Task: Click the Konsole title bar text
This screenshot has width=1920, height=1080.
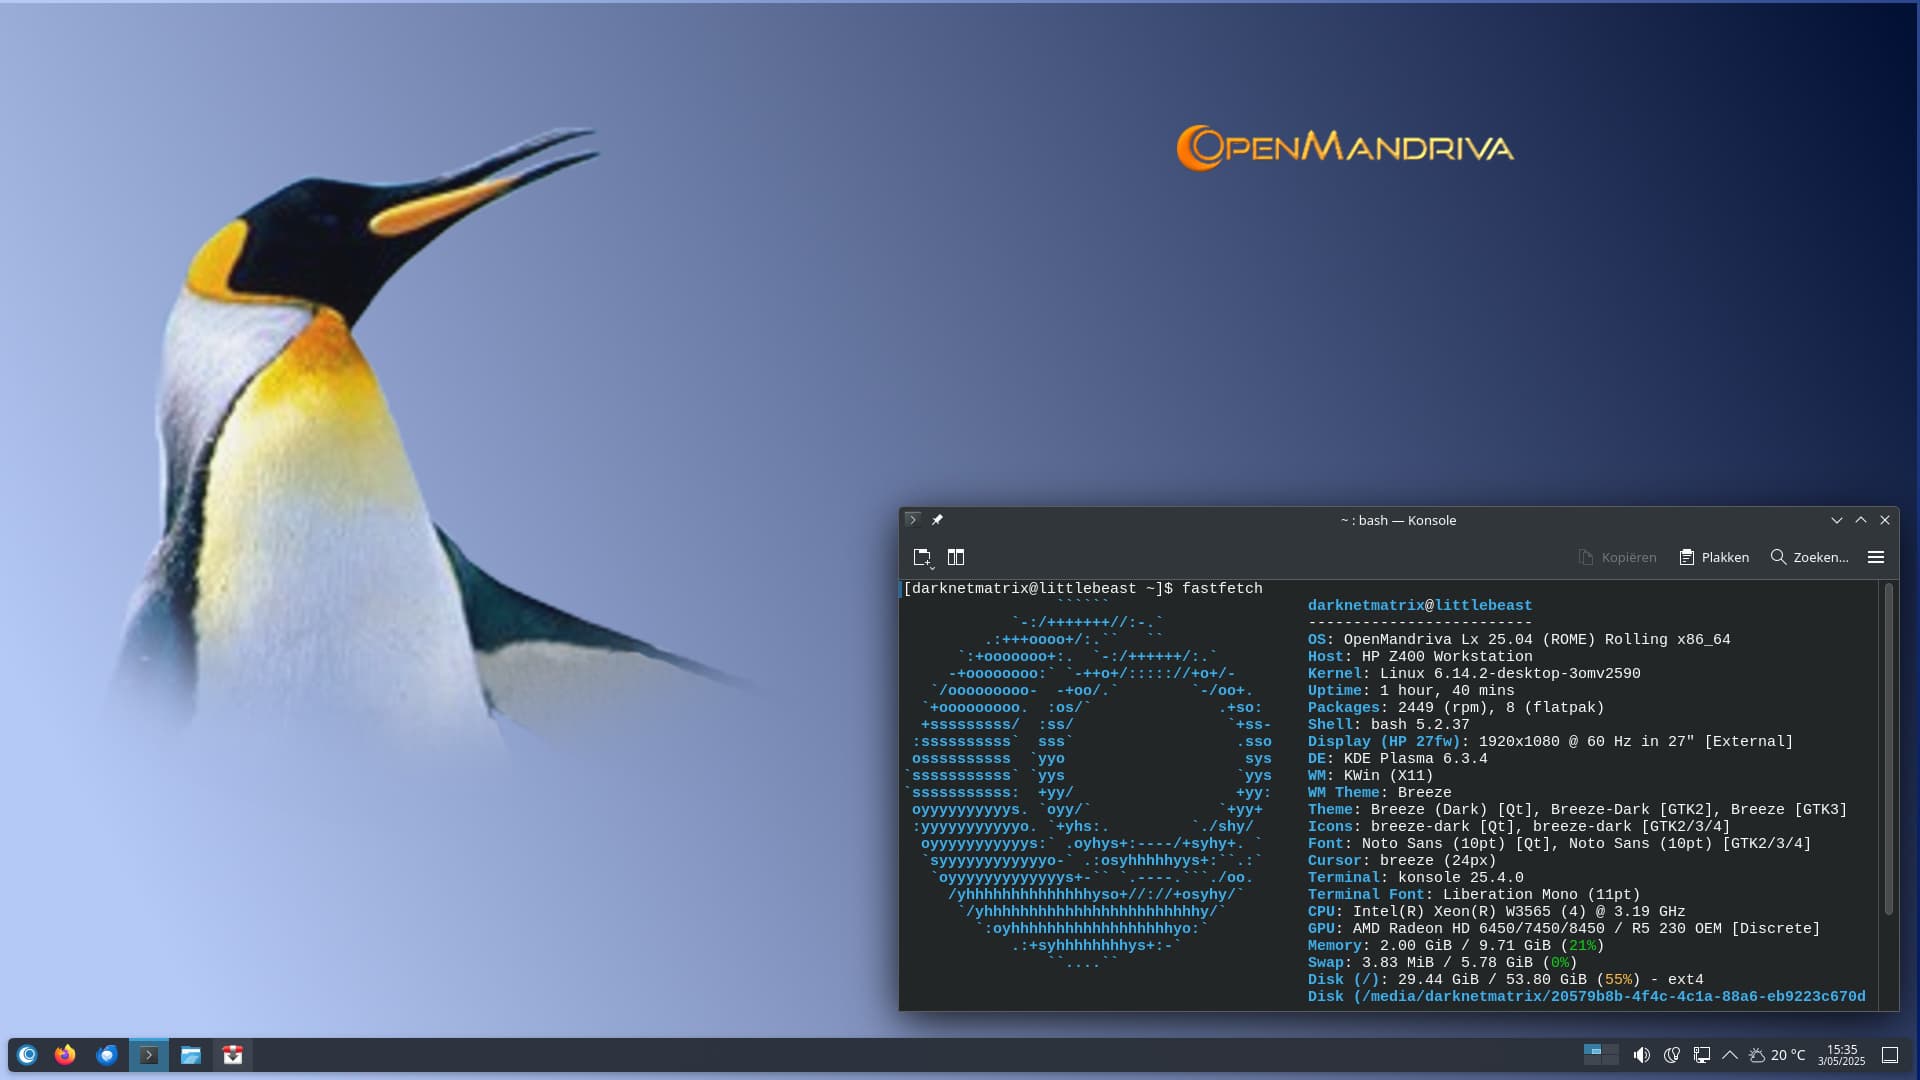Action: click(1398, 520)
